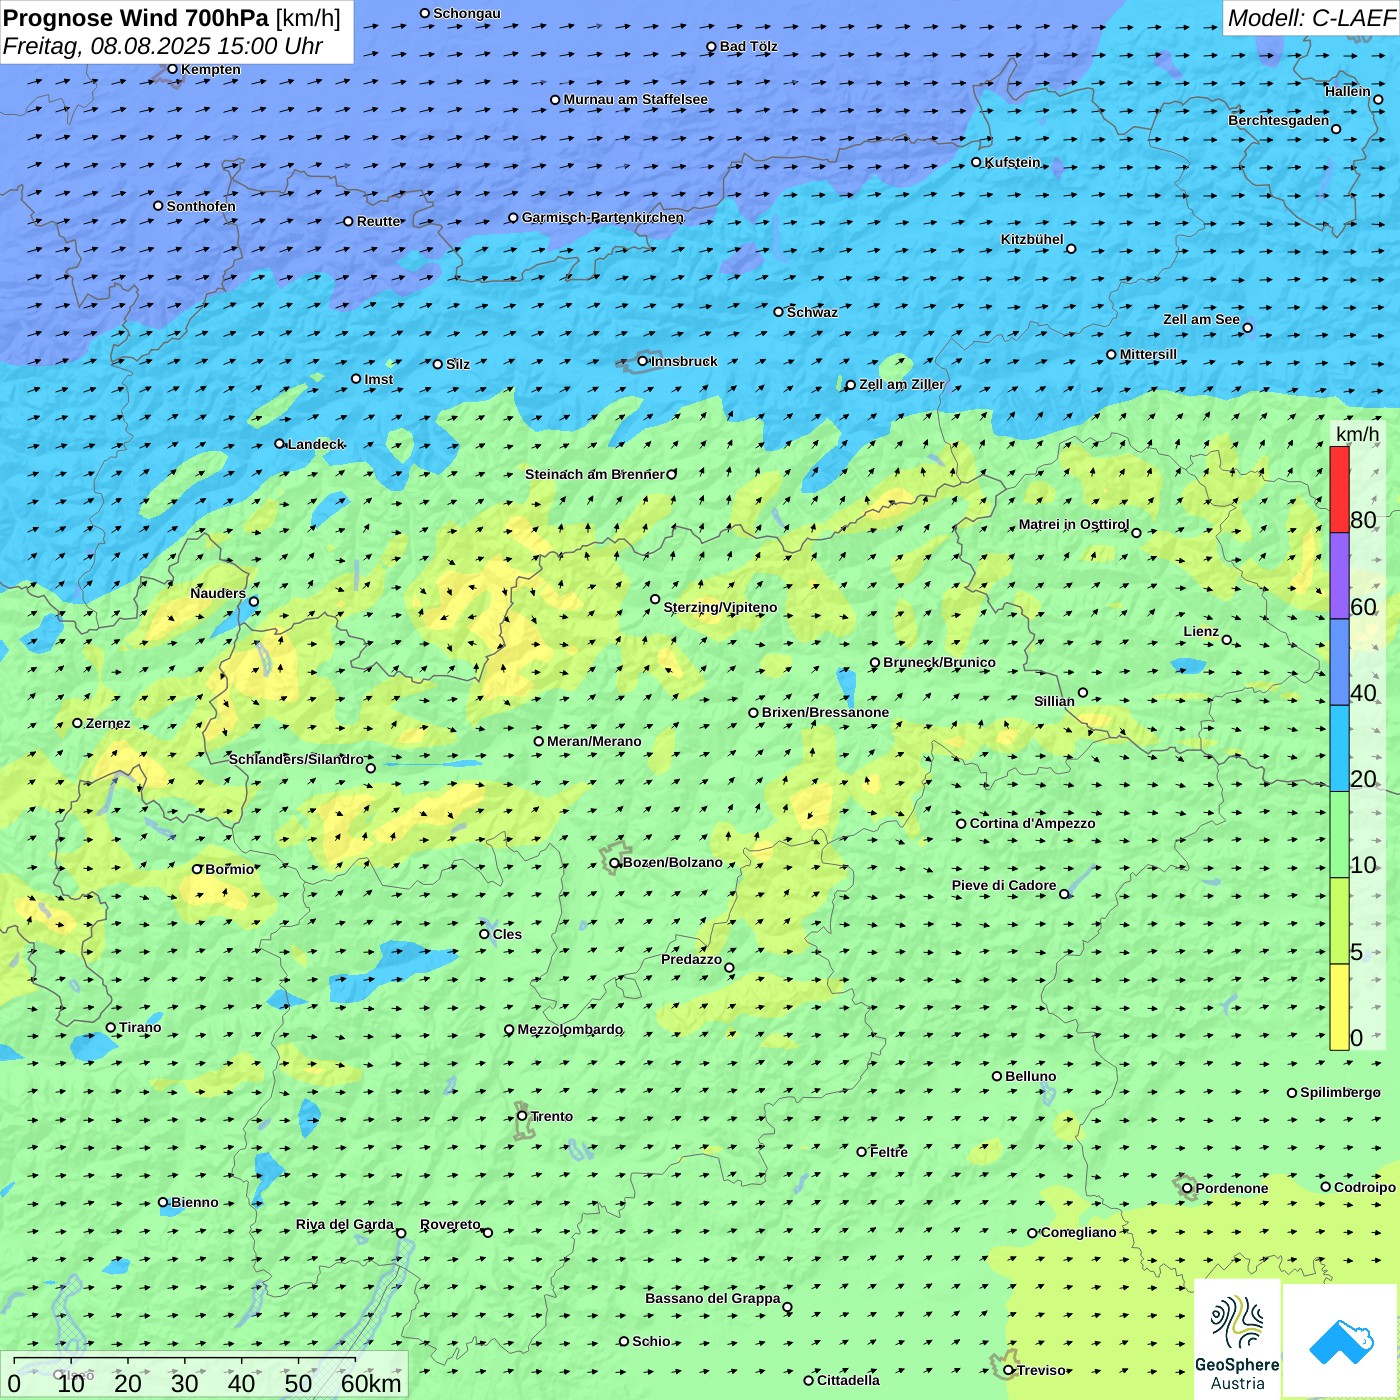Click the Treviso city marker
Viewport: 1400px width, 1400px height.
1009,1370
